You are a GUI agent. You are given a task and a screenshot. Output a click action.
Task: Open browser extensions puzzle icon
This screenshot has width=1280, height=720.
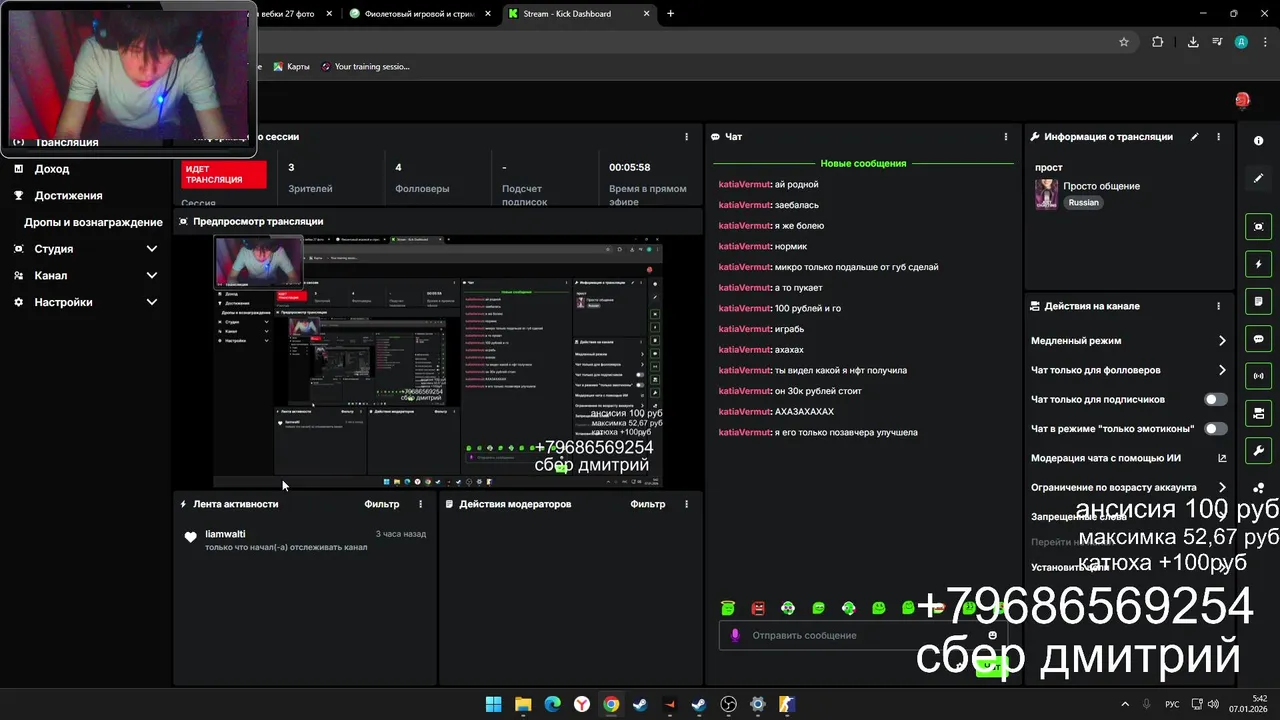click(1158, 42)
